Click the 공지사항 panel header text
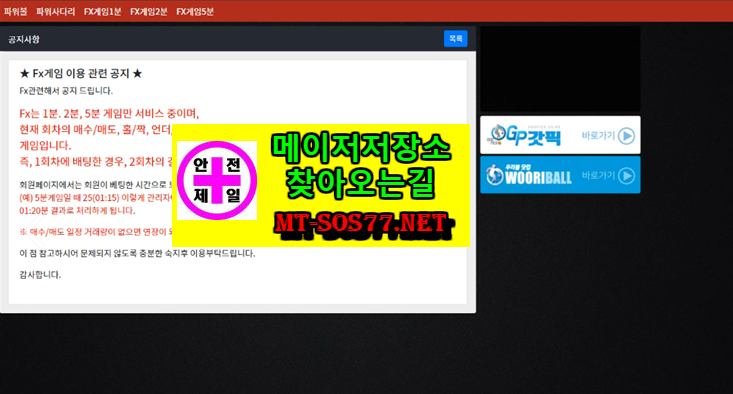 [24, 39]
